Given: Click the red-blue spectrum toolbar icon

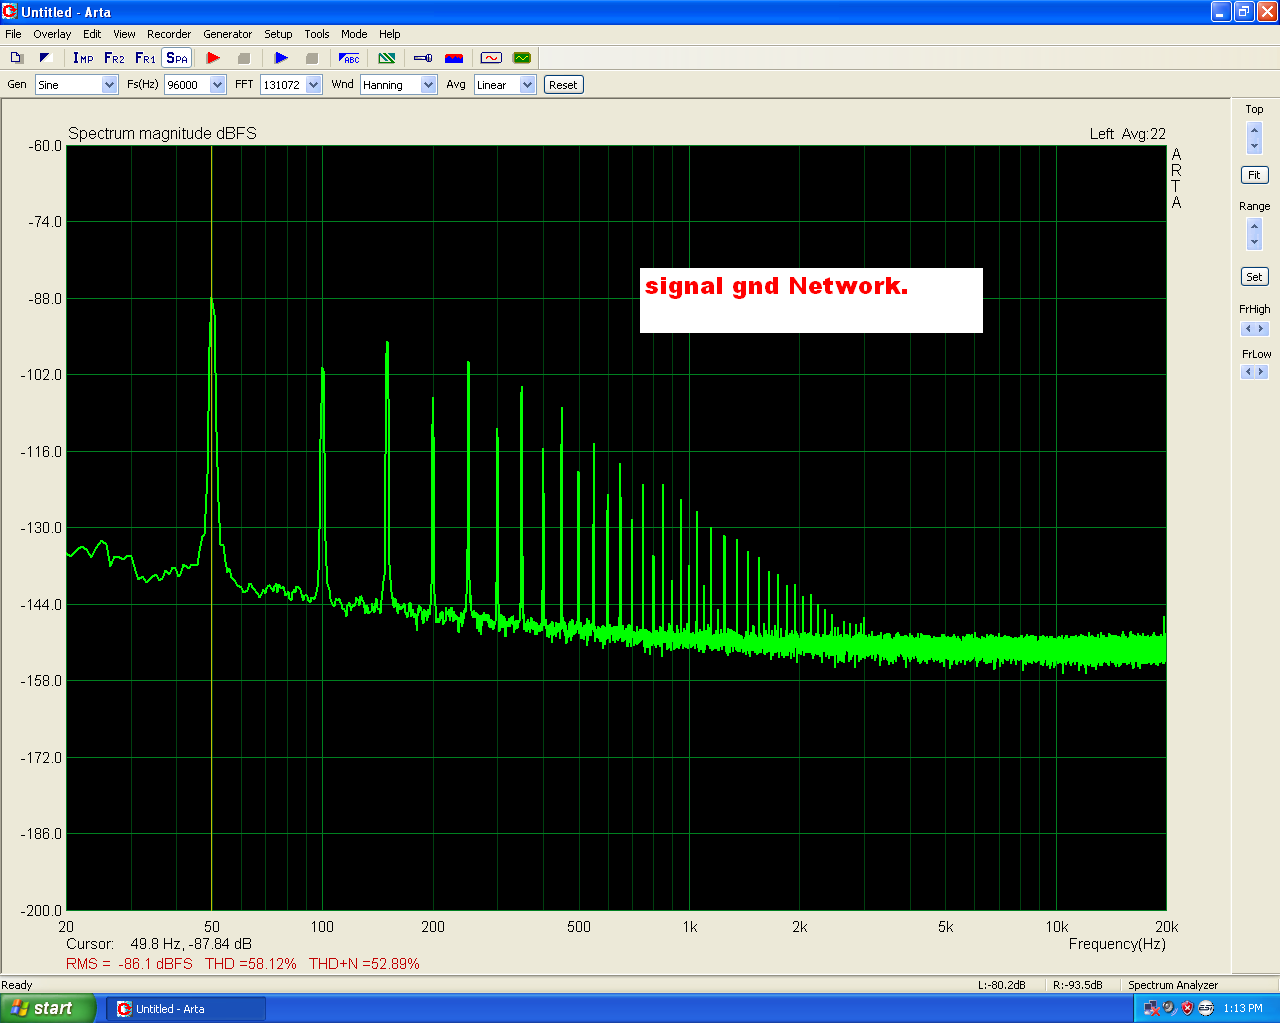Looking at the screenshot, I should pos(454,58).
